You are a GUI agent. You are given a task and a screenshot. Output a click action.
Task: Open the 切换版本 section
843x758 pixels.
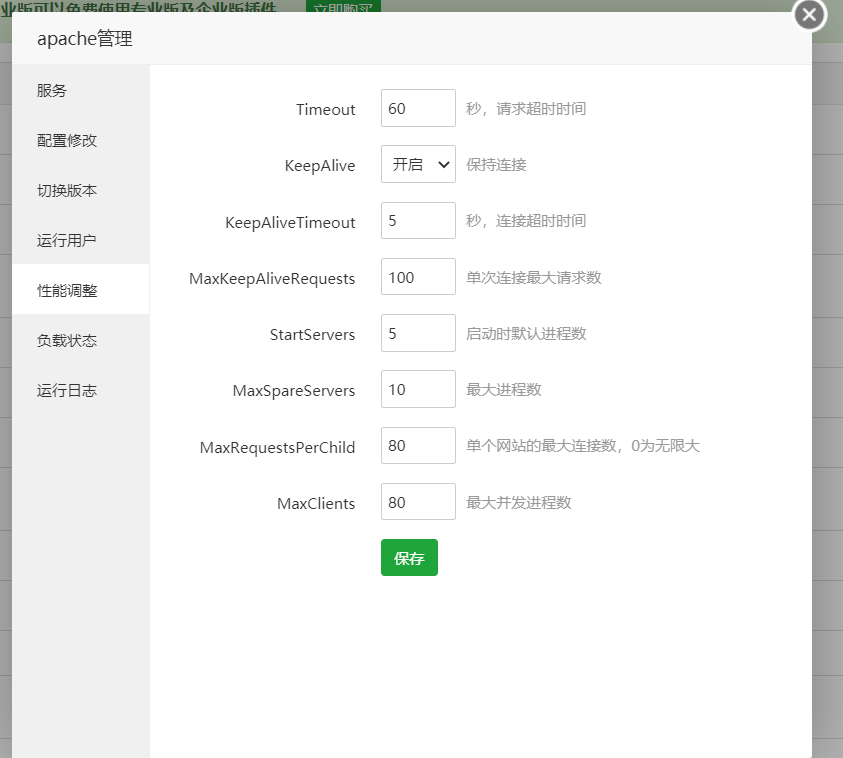(81, 190)
